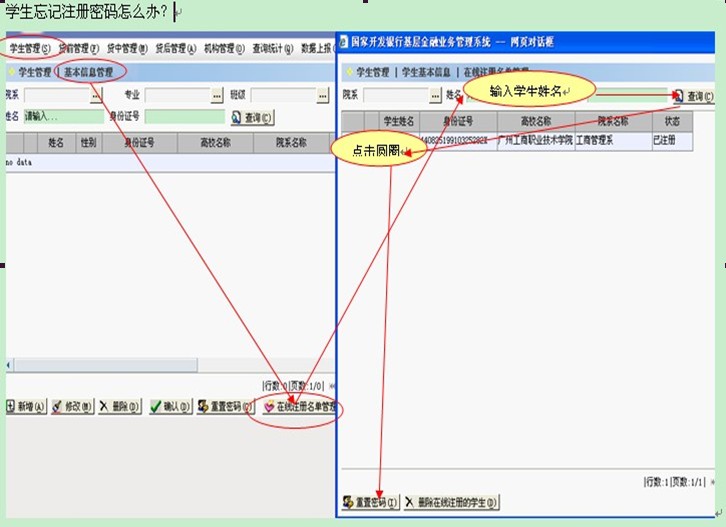The image size is (726, 527).
Task: Click the 确认 (Confirm) button with checkmark icon
Action: coord(168,406)
